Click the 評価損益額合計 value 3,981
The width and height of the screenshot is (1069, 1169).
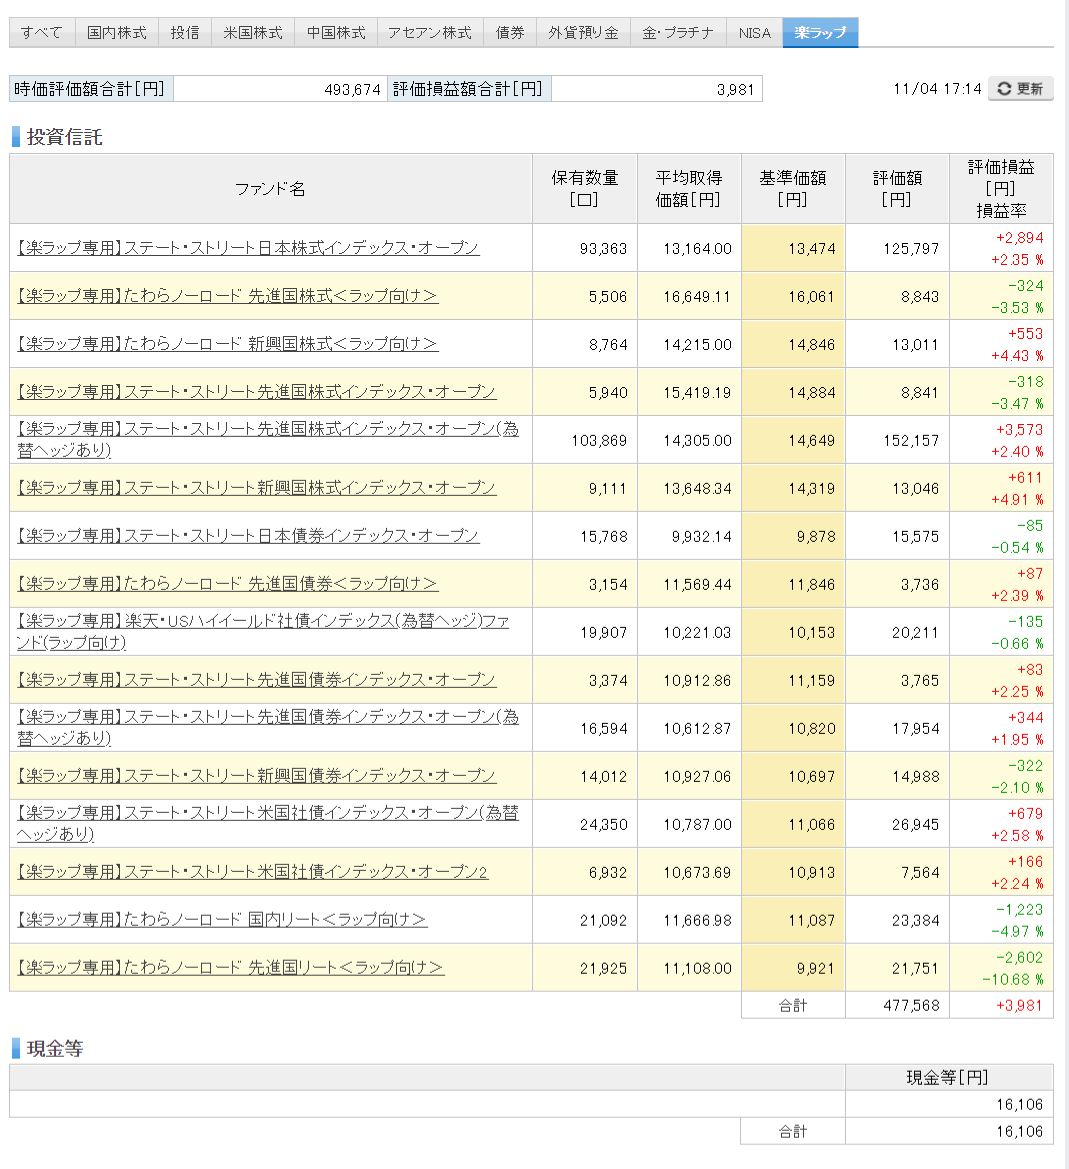[735, 89]
